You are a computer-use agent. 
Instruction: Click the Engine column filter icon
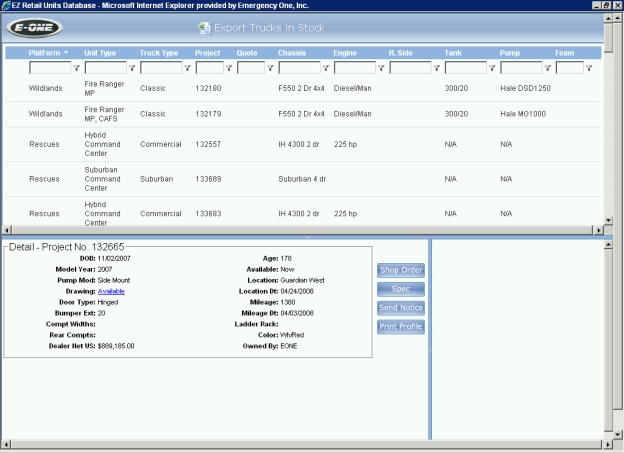click(x=381, y=68)
